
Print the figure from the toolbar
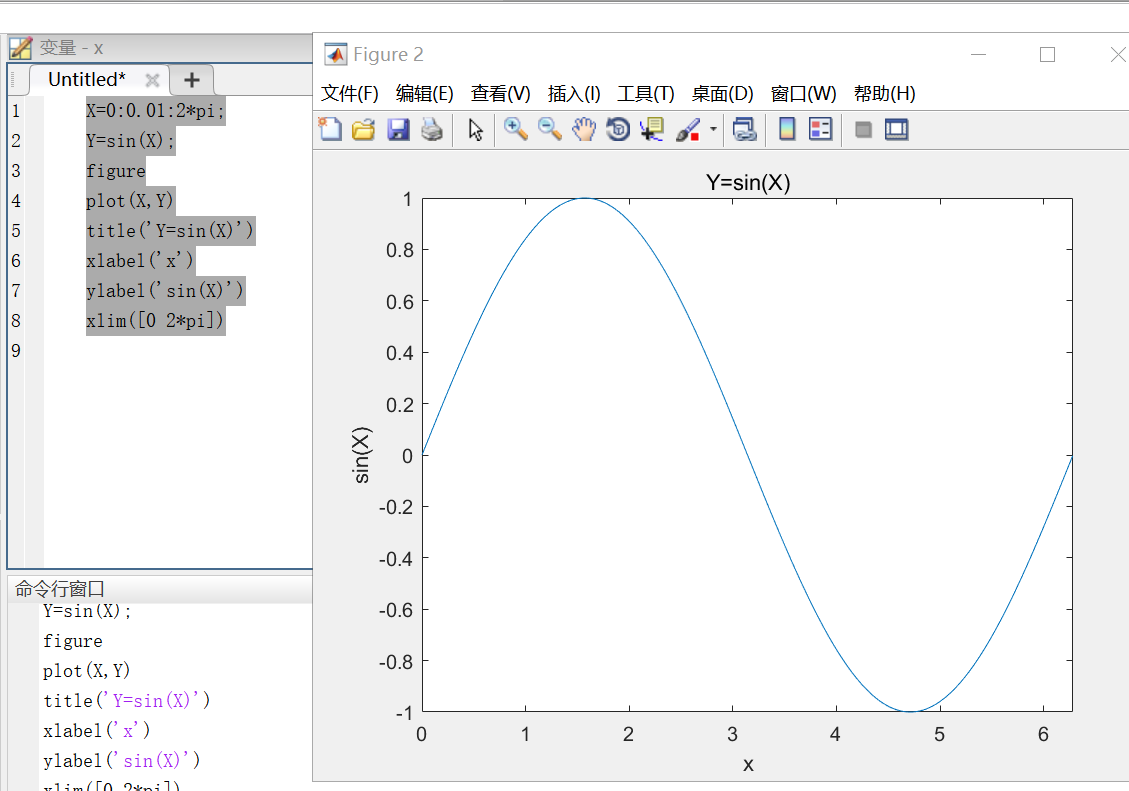(x=431, y=129)
